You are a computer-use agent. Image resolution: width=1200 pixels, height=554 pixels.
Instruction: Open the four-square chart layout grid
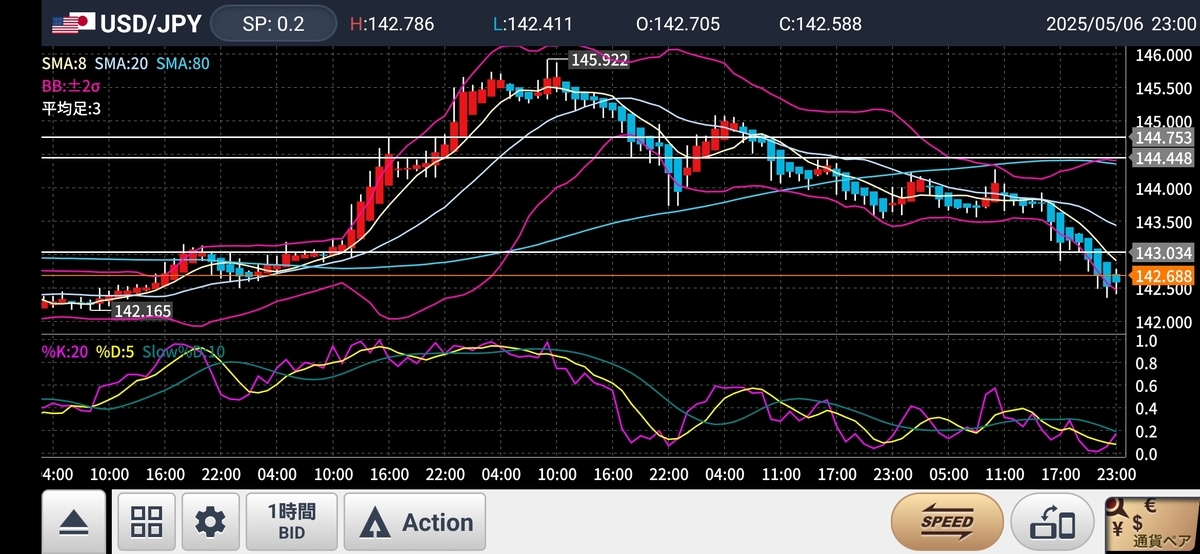tap(147, 522)
